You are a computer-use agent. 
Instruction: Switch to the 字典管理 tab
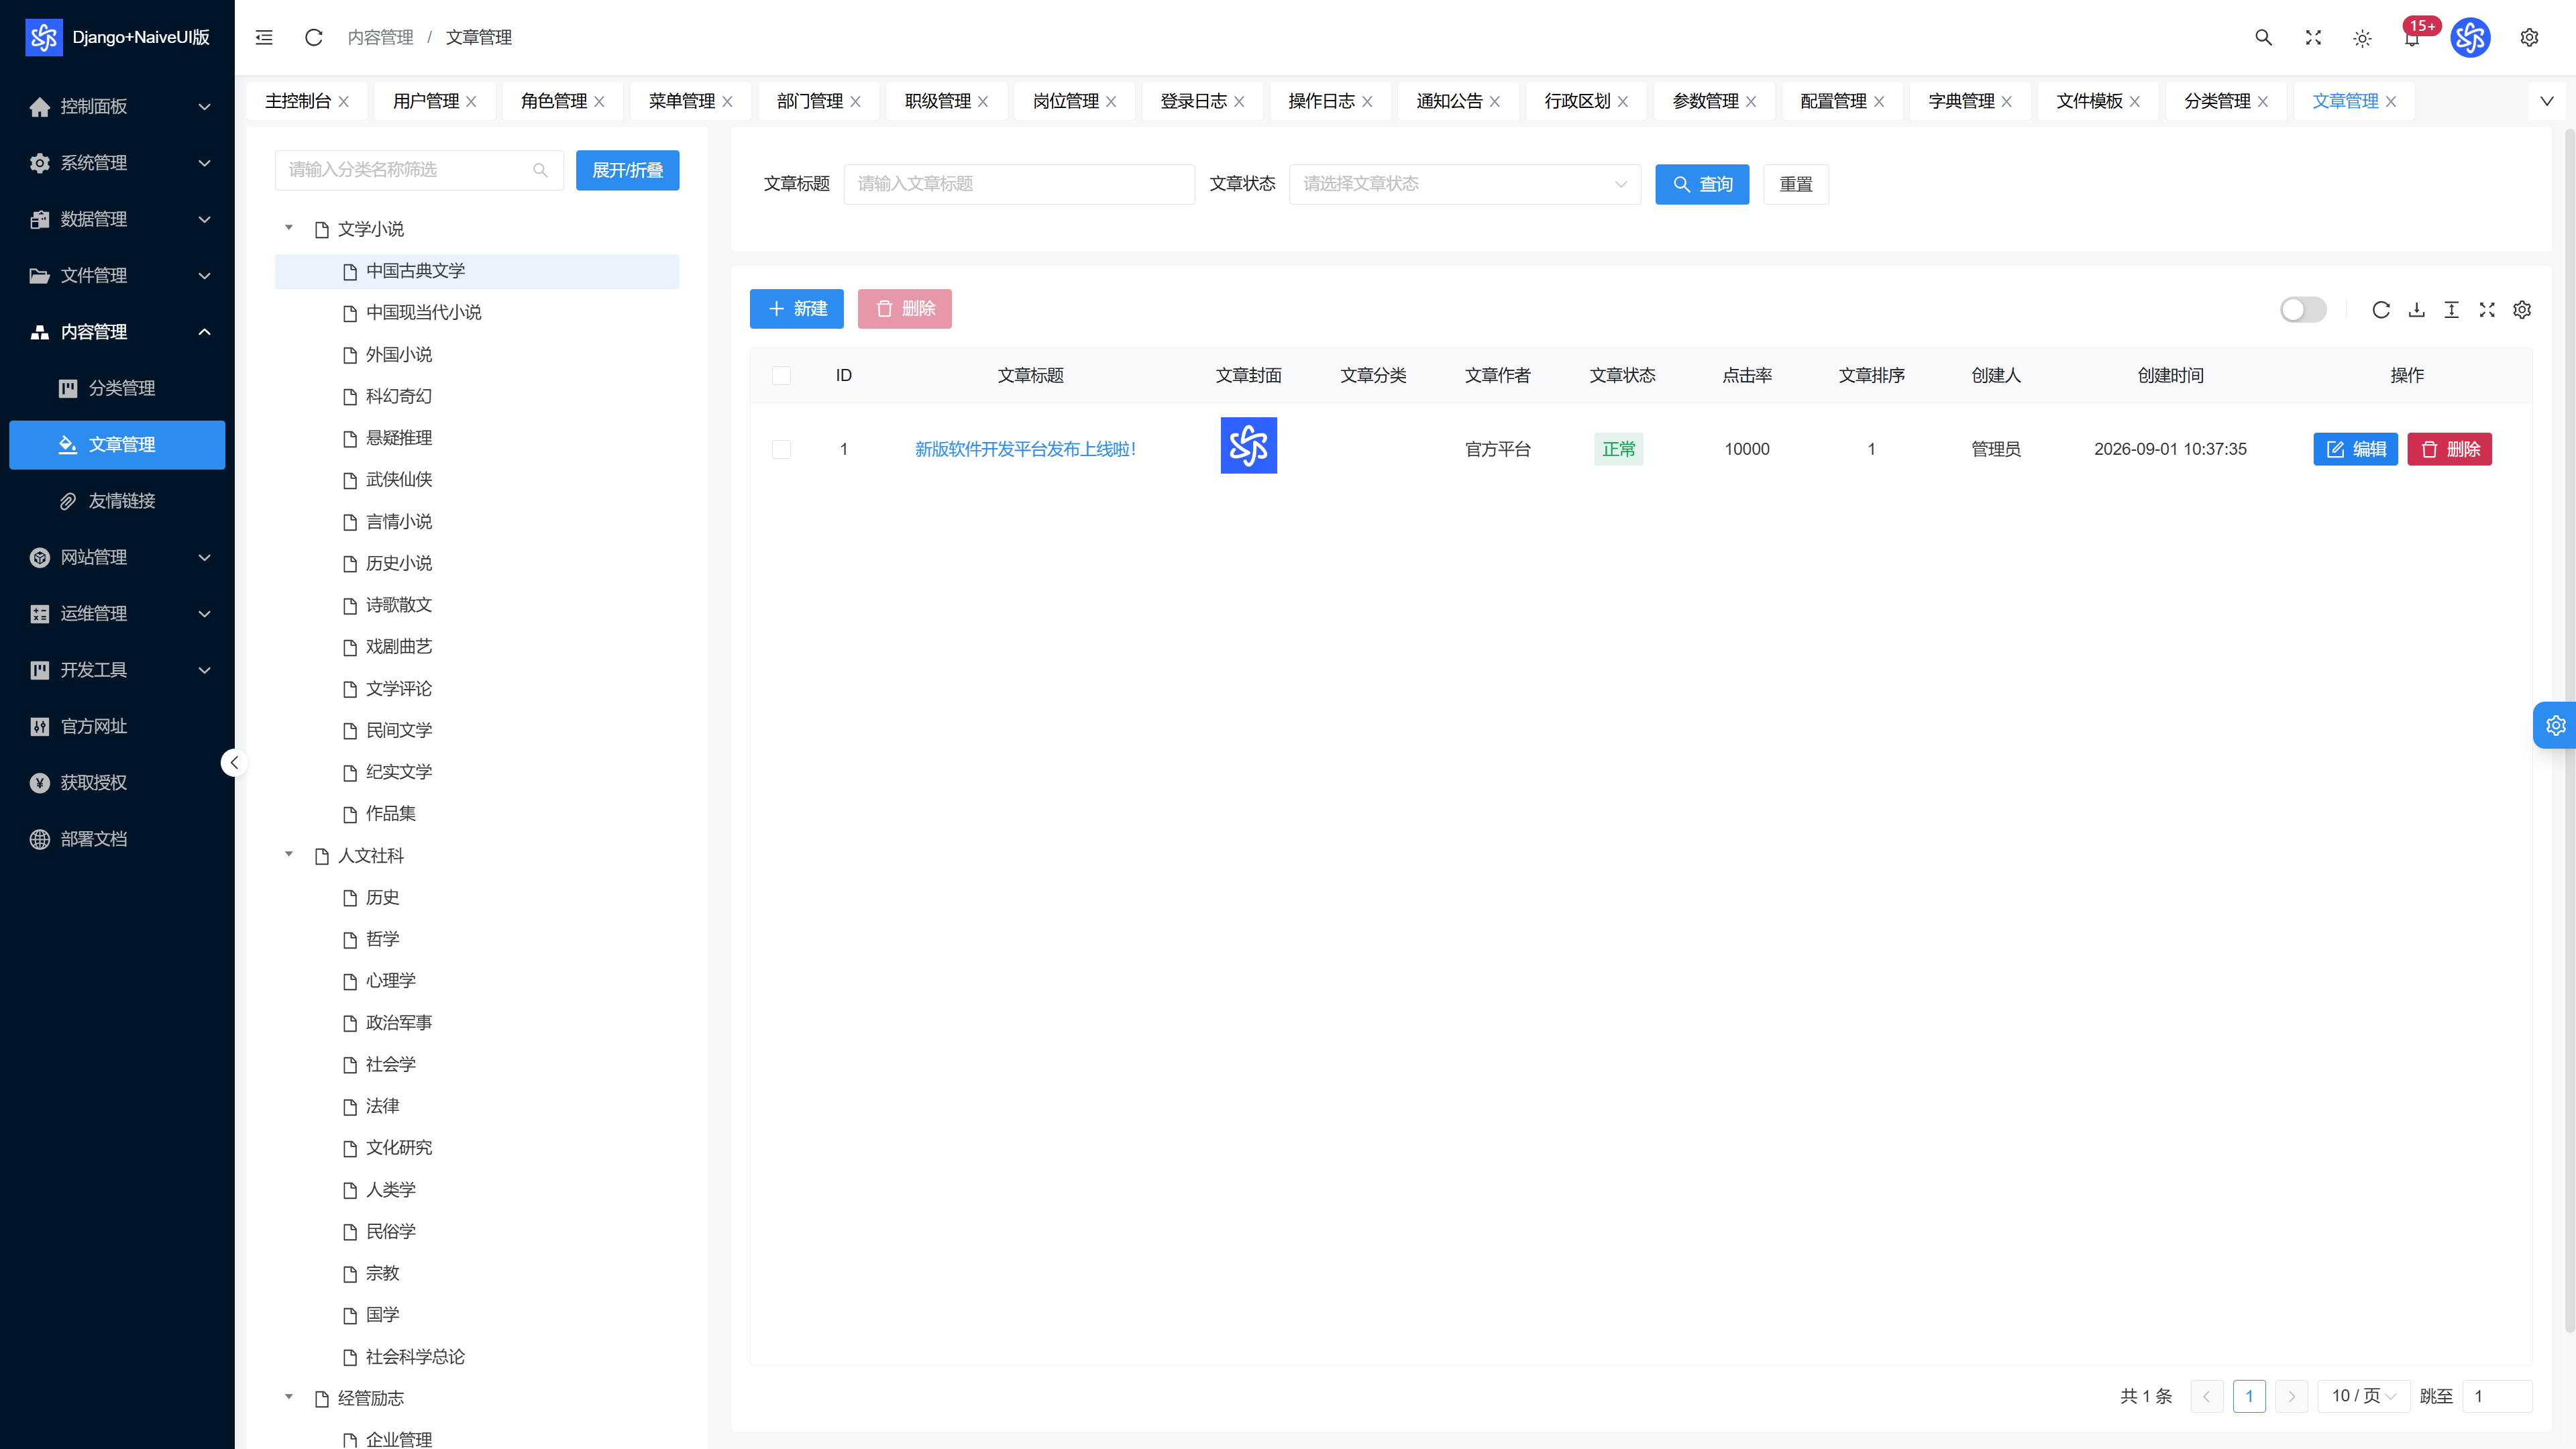[1961, 101]
